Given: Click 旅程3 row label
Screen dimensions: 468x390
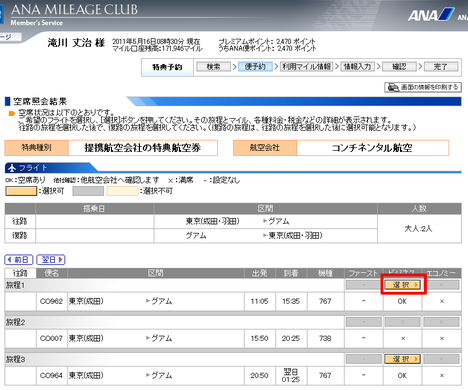Looking at the screenshot, I should (x=15, y=359).
